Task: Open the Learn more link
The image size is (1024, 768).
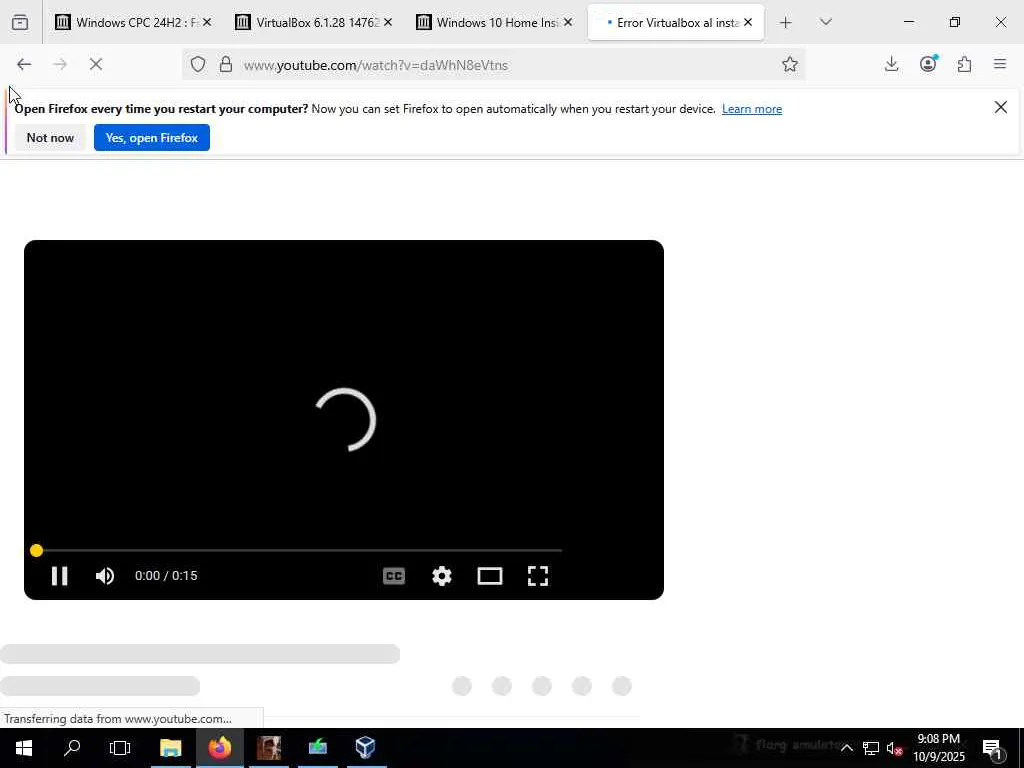Action: point(752,109)
